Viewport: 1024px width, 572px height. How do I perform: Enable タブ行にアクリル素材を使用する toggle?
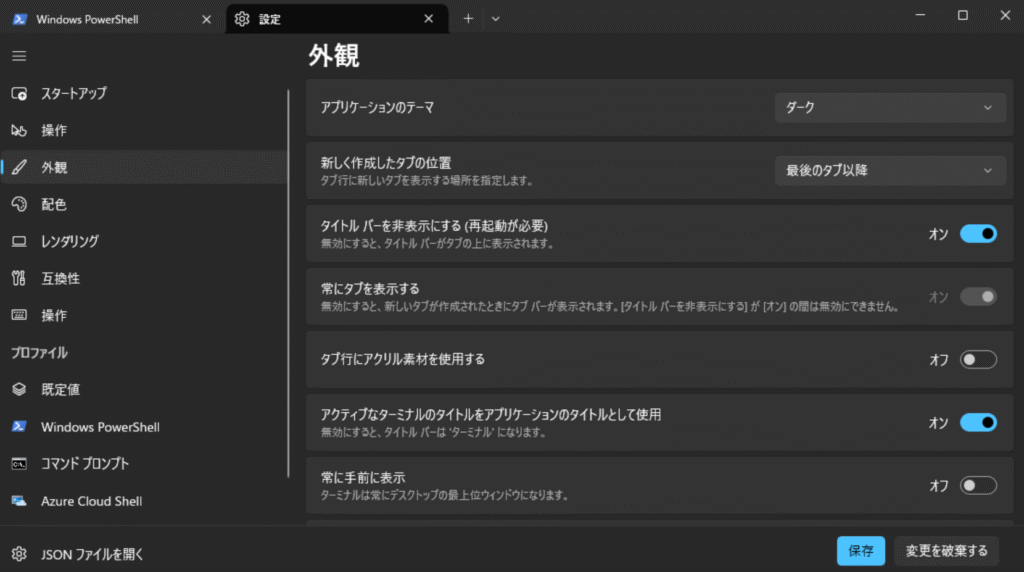click(978, 359)
